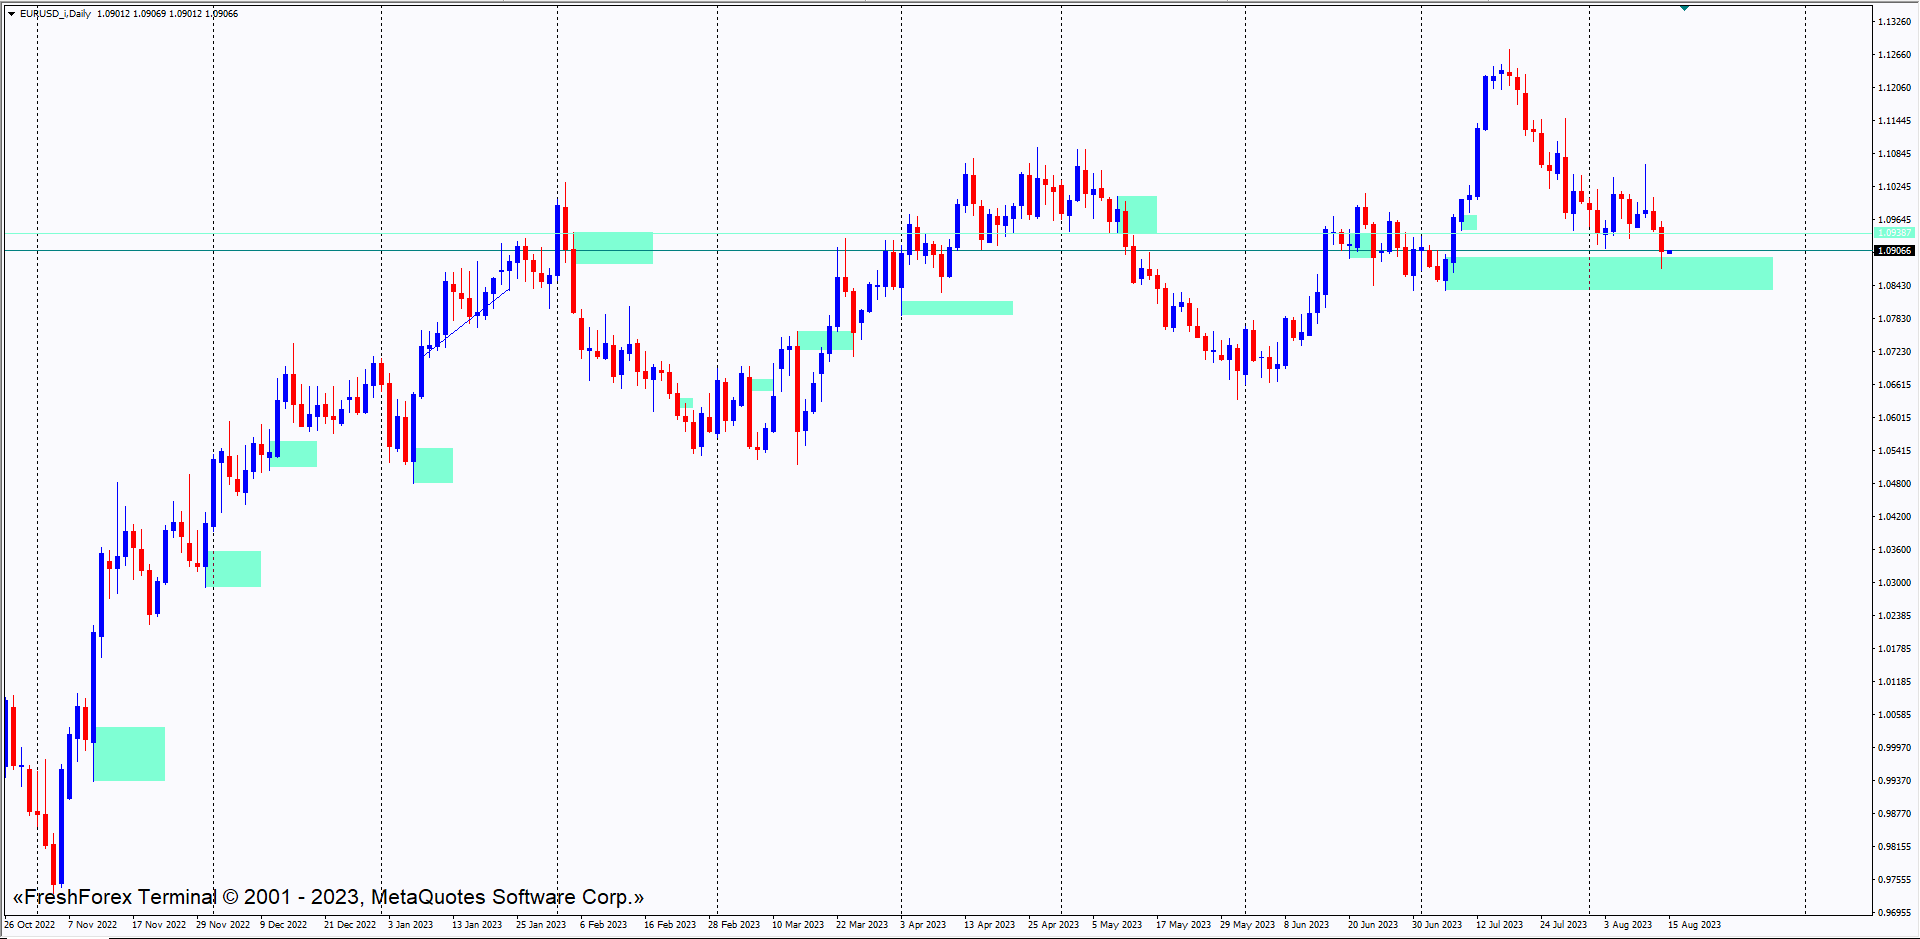Select green rectangle near 29 Nov 2022
This screenshot has width=1920, height=939.
(234, 569)
